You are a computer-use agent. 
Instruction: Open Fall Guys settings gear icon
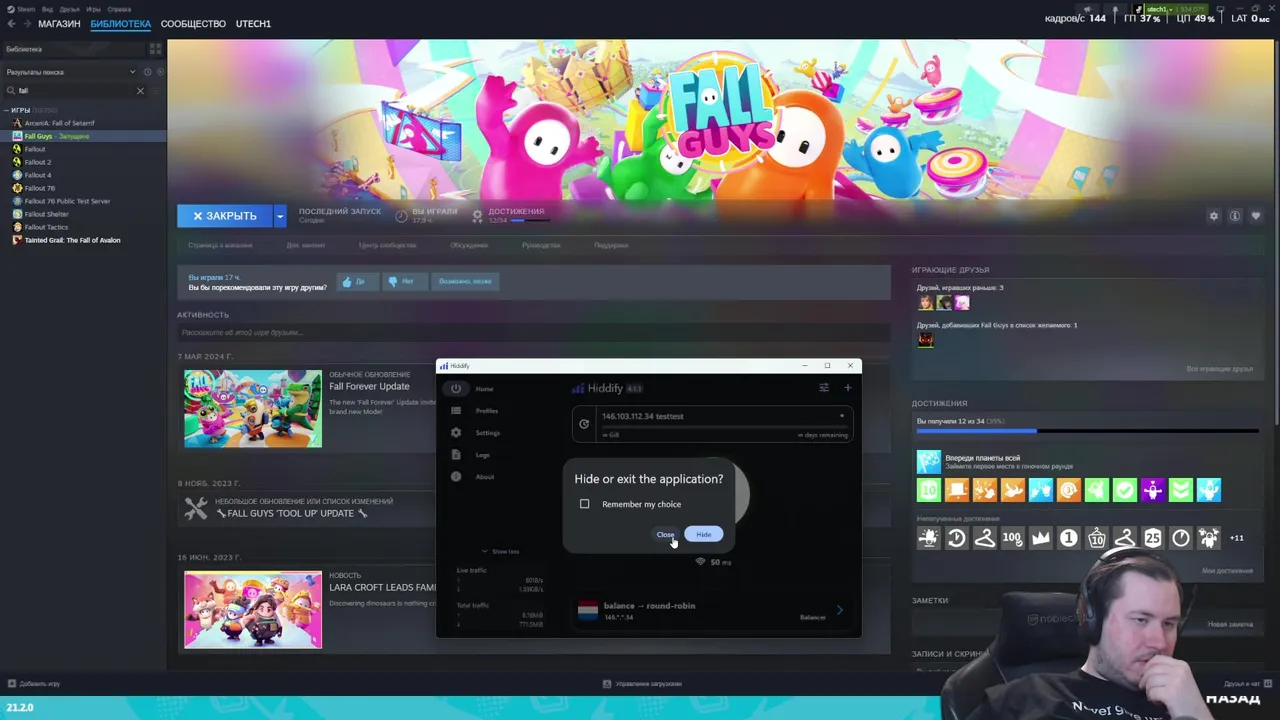point(1214,216)
